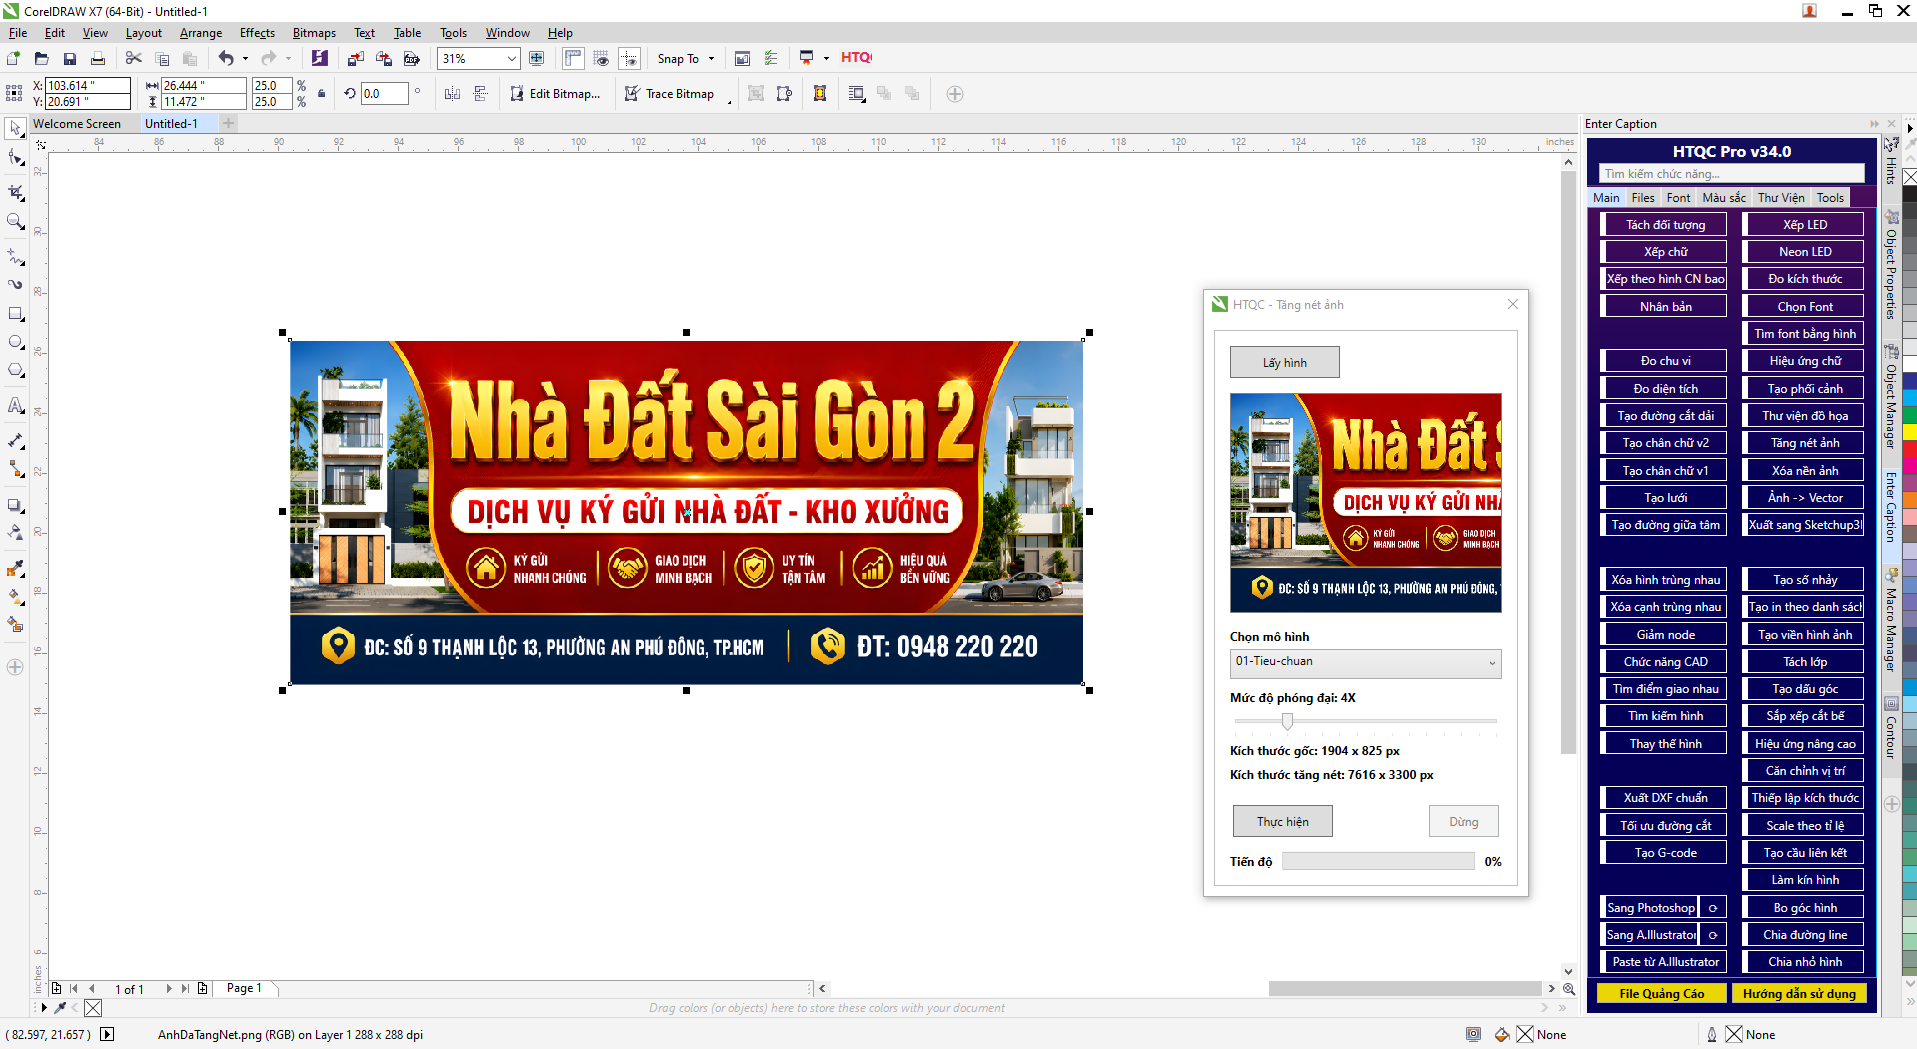
Task: Open the undo history dropdown arrow
Action: 245,59
